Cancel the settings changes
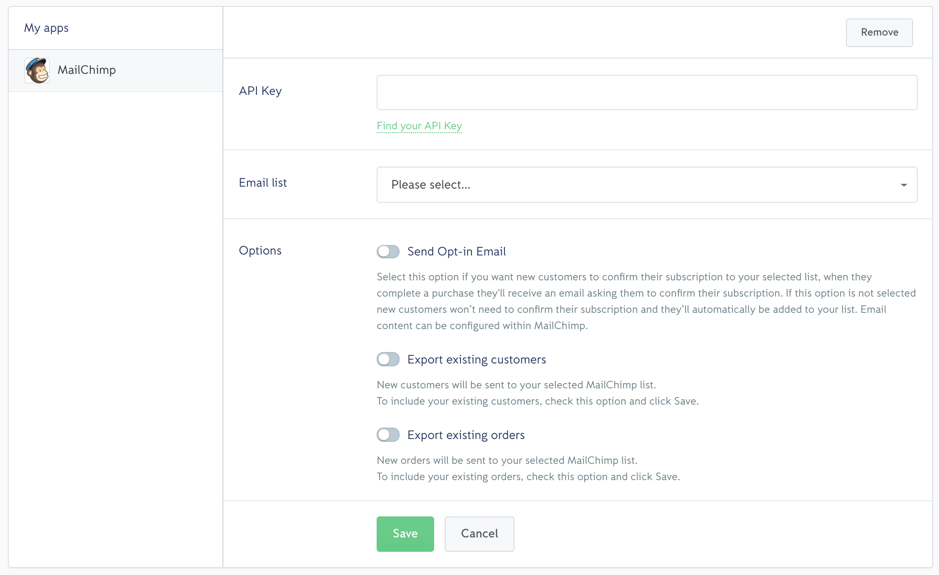Viewport: 939px width, 575px height. (x=479, y=534)
